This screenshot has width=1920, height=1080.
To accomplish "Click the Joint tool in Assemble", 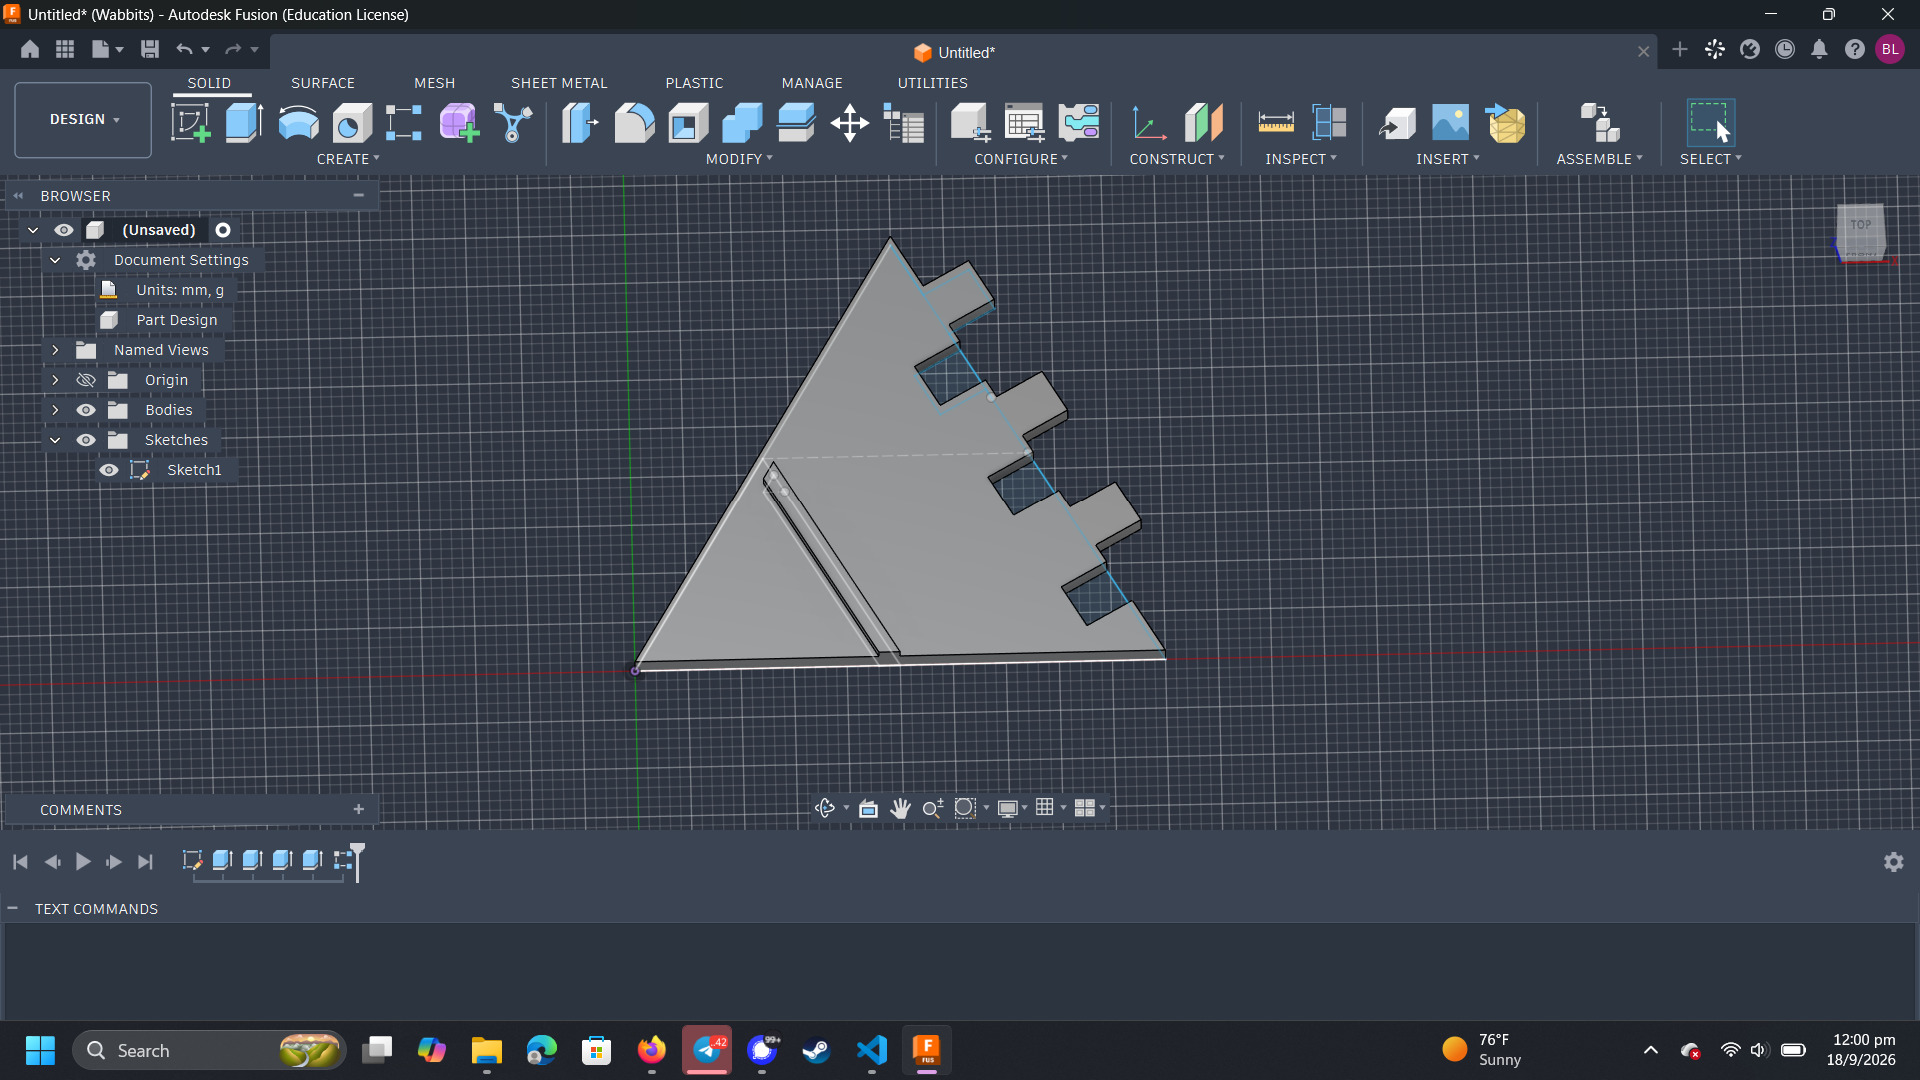I will (x=1600, y=123).
